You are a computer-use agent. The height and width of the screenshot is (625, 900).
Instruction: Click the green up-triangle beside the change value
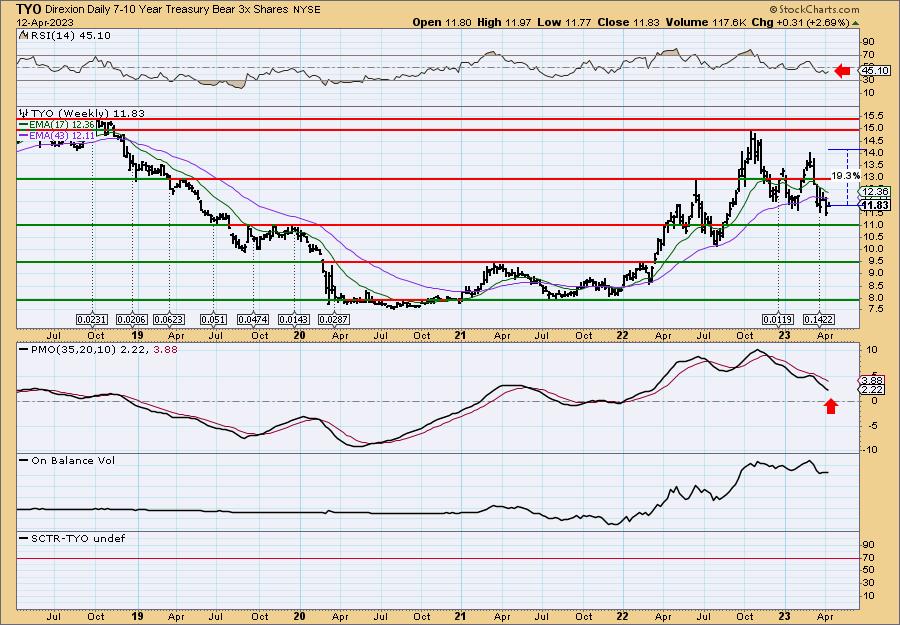855,23
